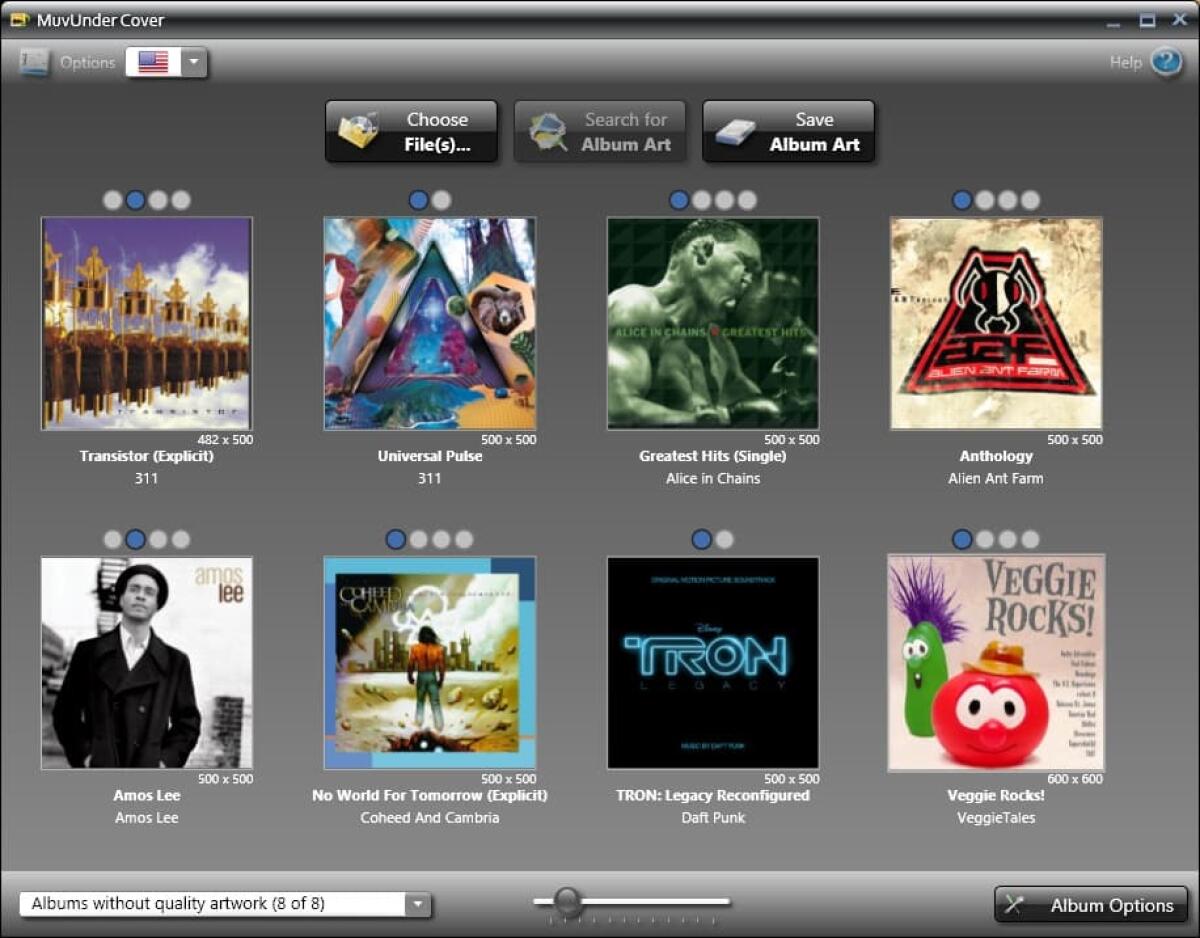Select the TRON: Legacy Reconfigured album cover
1200x938 pixels.
(712, 663)
